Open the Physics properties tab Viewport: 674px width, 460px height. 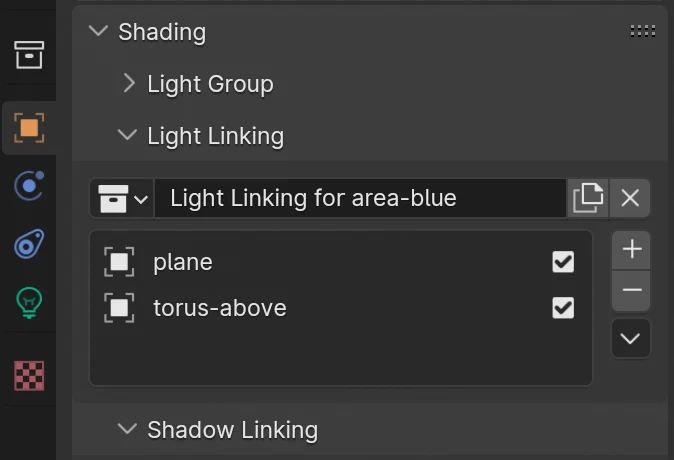click(29, 186)
